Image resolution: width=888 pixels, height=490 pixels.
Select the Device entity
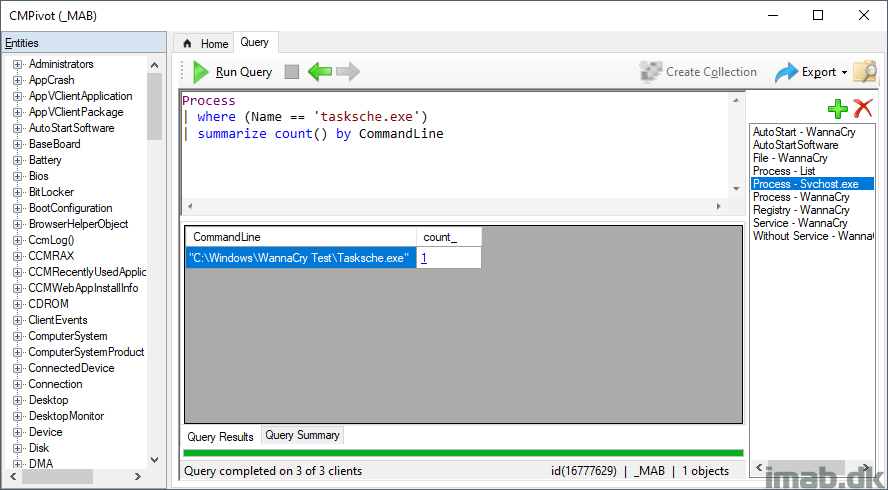pos(45,432)
